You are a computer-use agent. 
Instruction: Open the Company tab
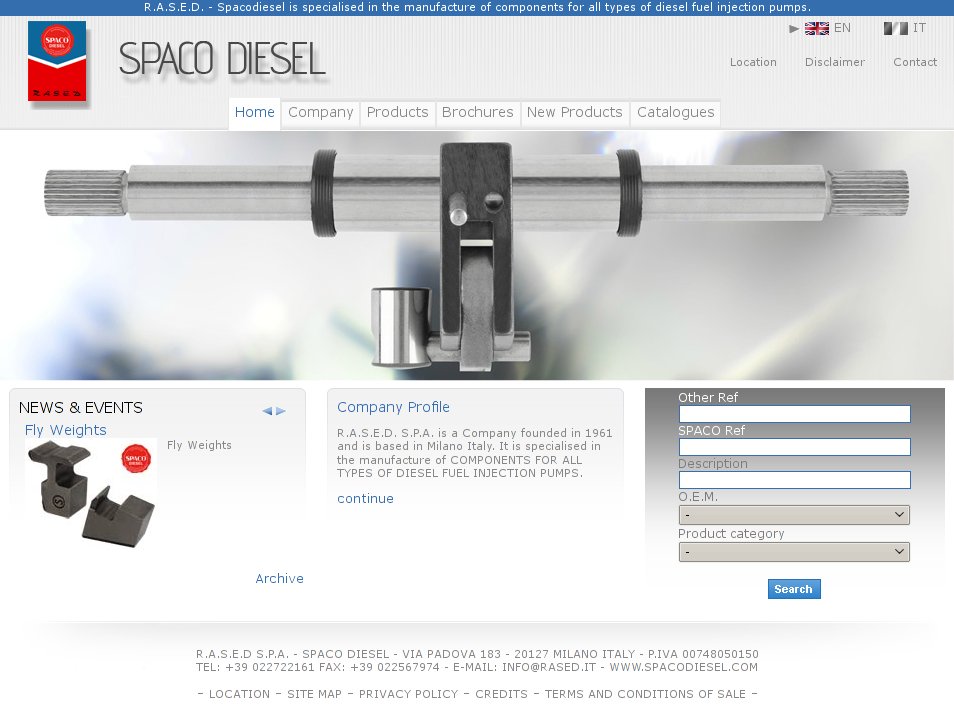point(321,113)
